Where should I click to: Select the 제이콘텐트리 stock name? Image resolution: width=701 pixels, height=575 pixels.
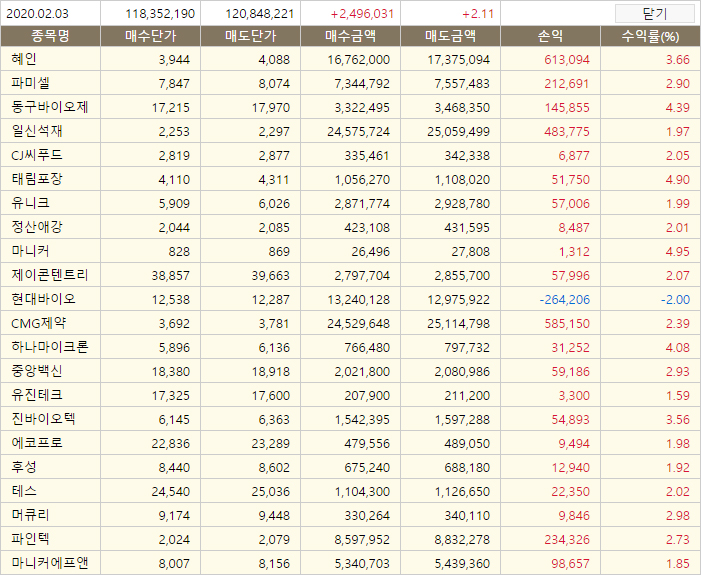(50, 275)
